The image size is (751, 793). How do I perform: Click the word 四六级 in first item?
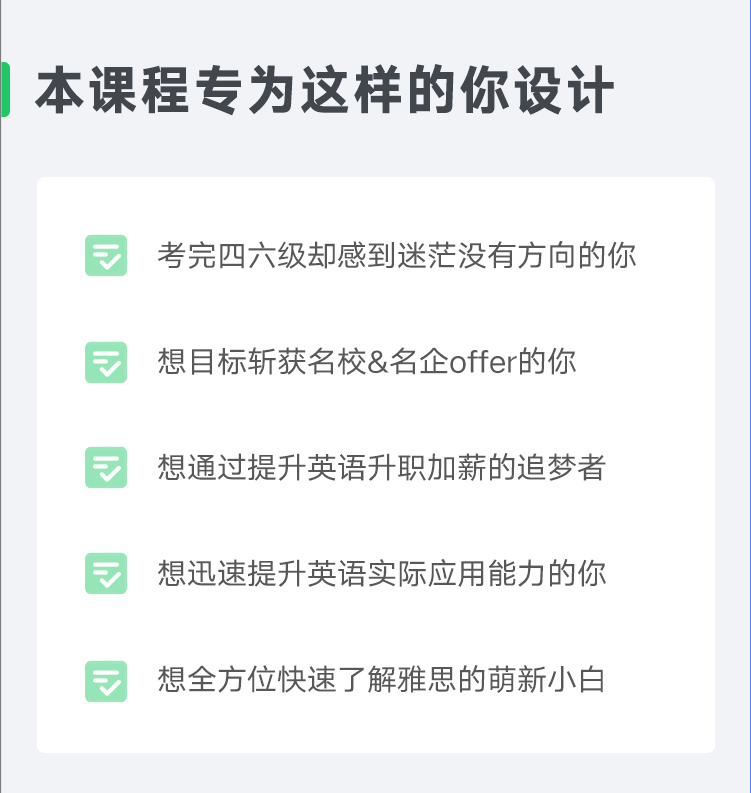click(x=262, y=255)
